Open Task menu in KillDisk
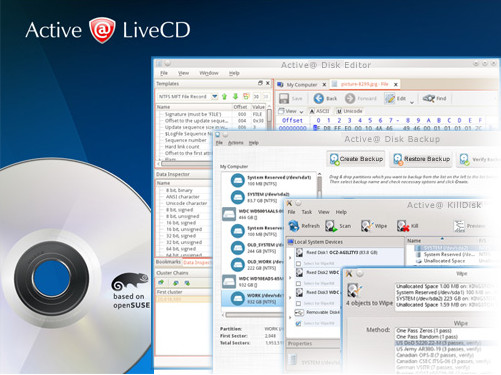The image size is (501, 375). coord(307,212)
